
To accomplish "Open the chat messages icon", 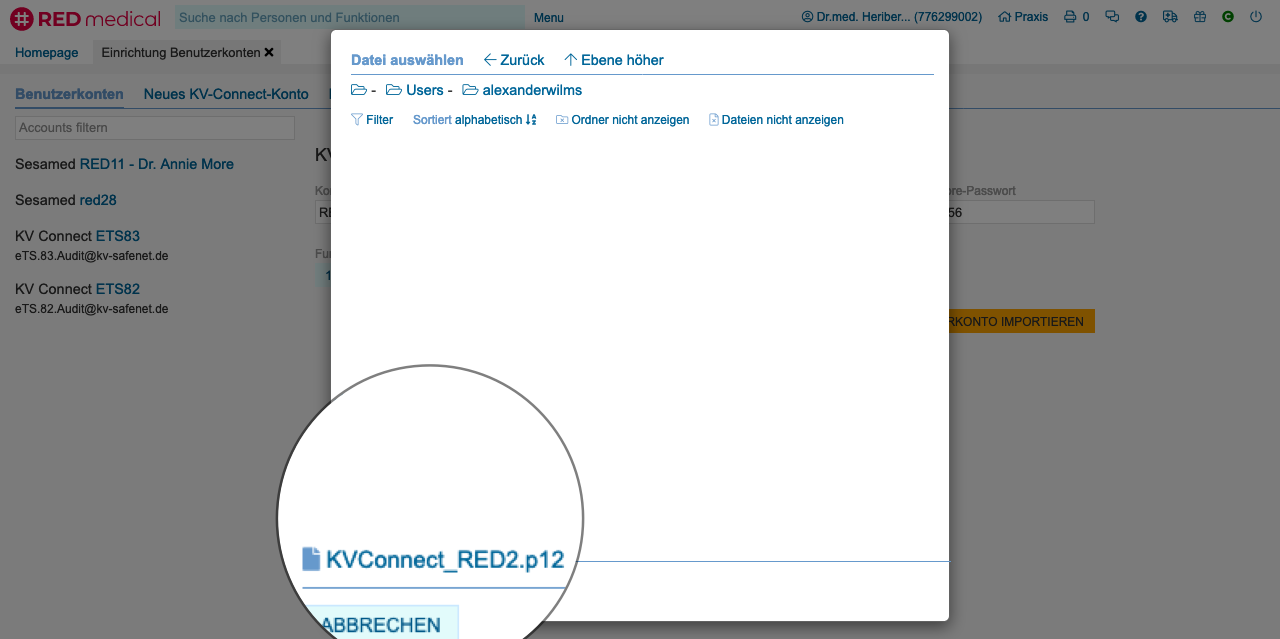I will (x=1111, y=17).
